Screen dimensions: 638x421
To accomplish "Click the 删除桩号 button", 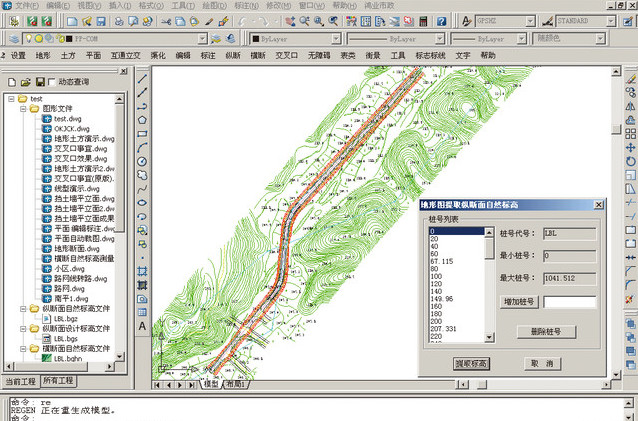I will click(x=546, y=332).
